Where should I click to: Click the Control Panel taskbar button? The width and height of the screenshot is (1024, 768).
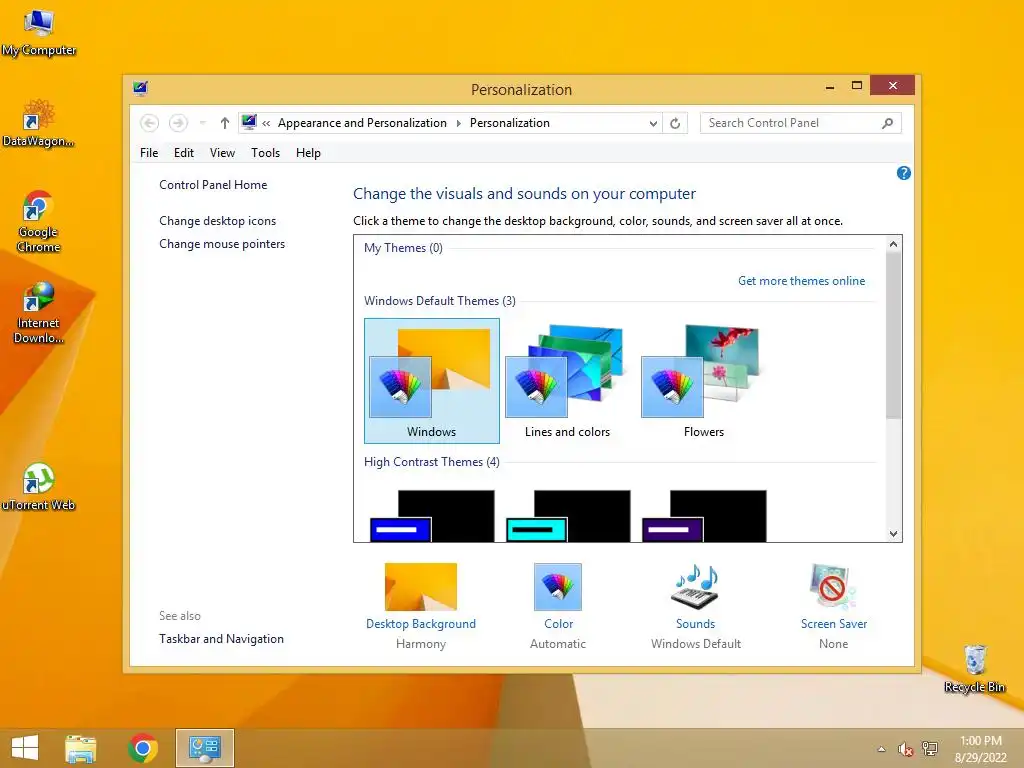204,748
